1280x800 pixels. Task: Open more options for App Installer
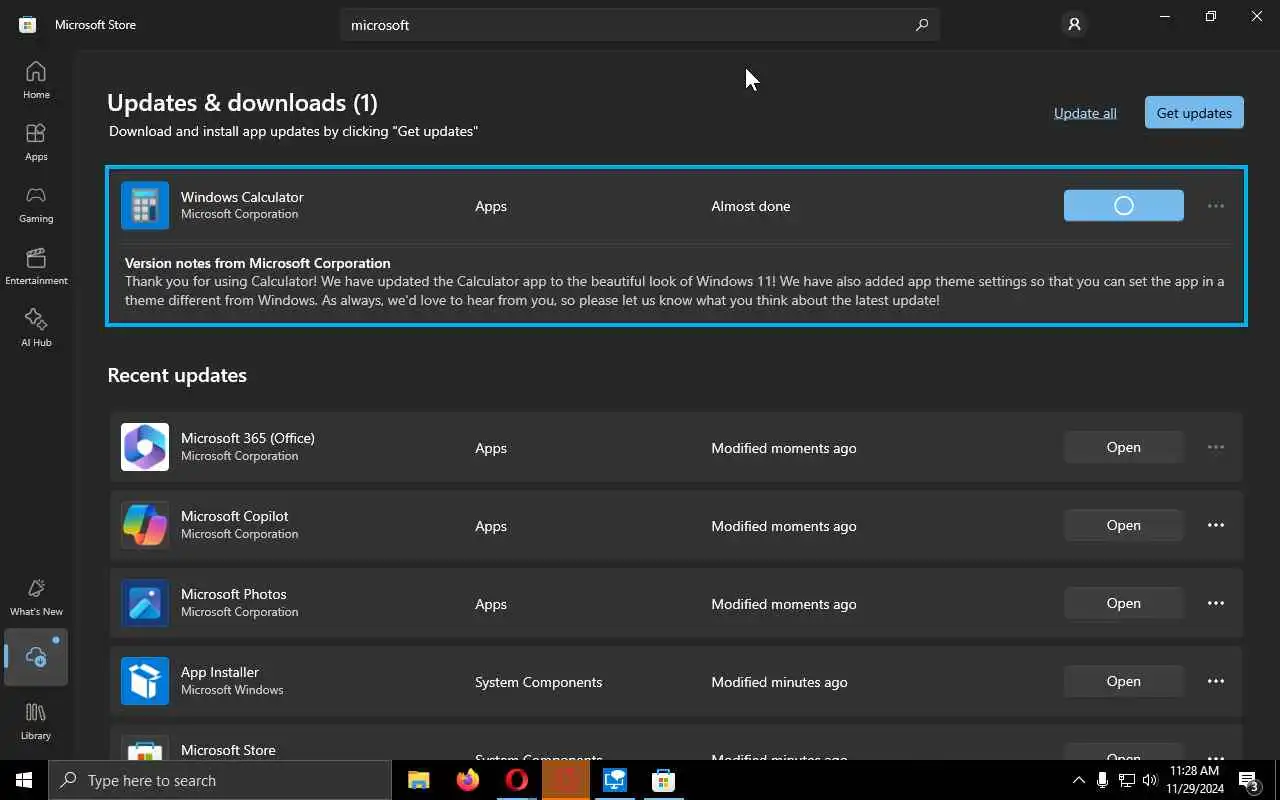pyautogui.click(x=1216, y=681)
